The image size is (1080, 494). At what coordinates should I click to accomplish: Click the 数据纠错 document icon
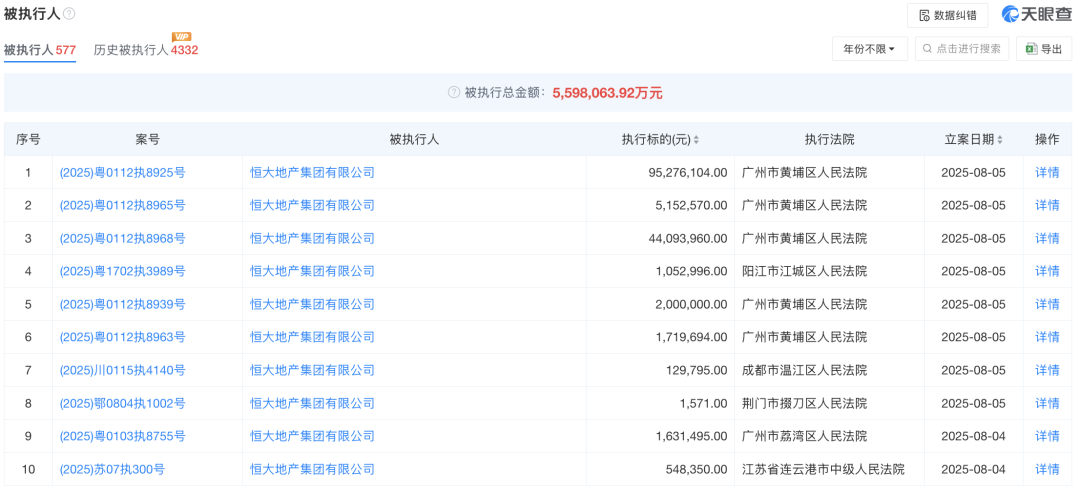tap(924, 15)
